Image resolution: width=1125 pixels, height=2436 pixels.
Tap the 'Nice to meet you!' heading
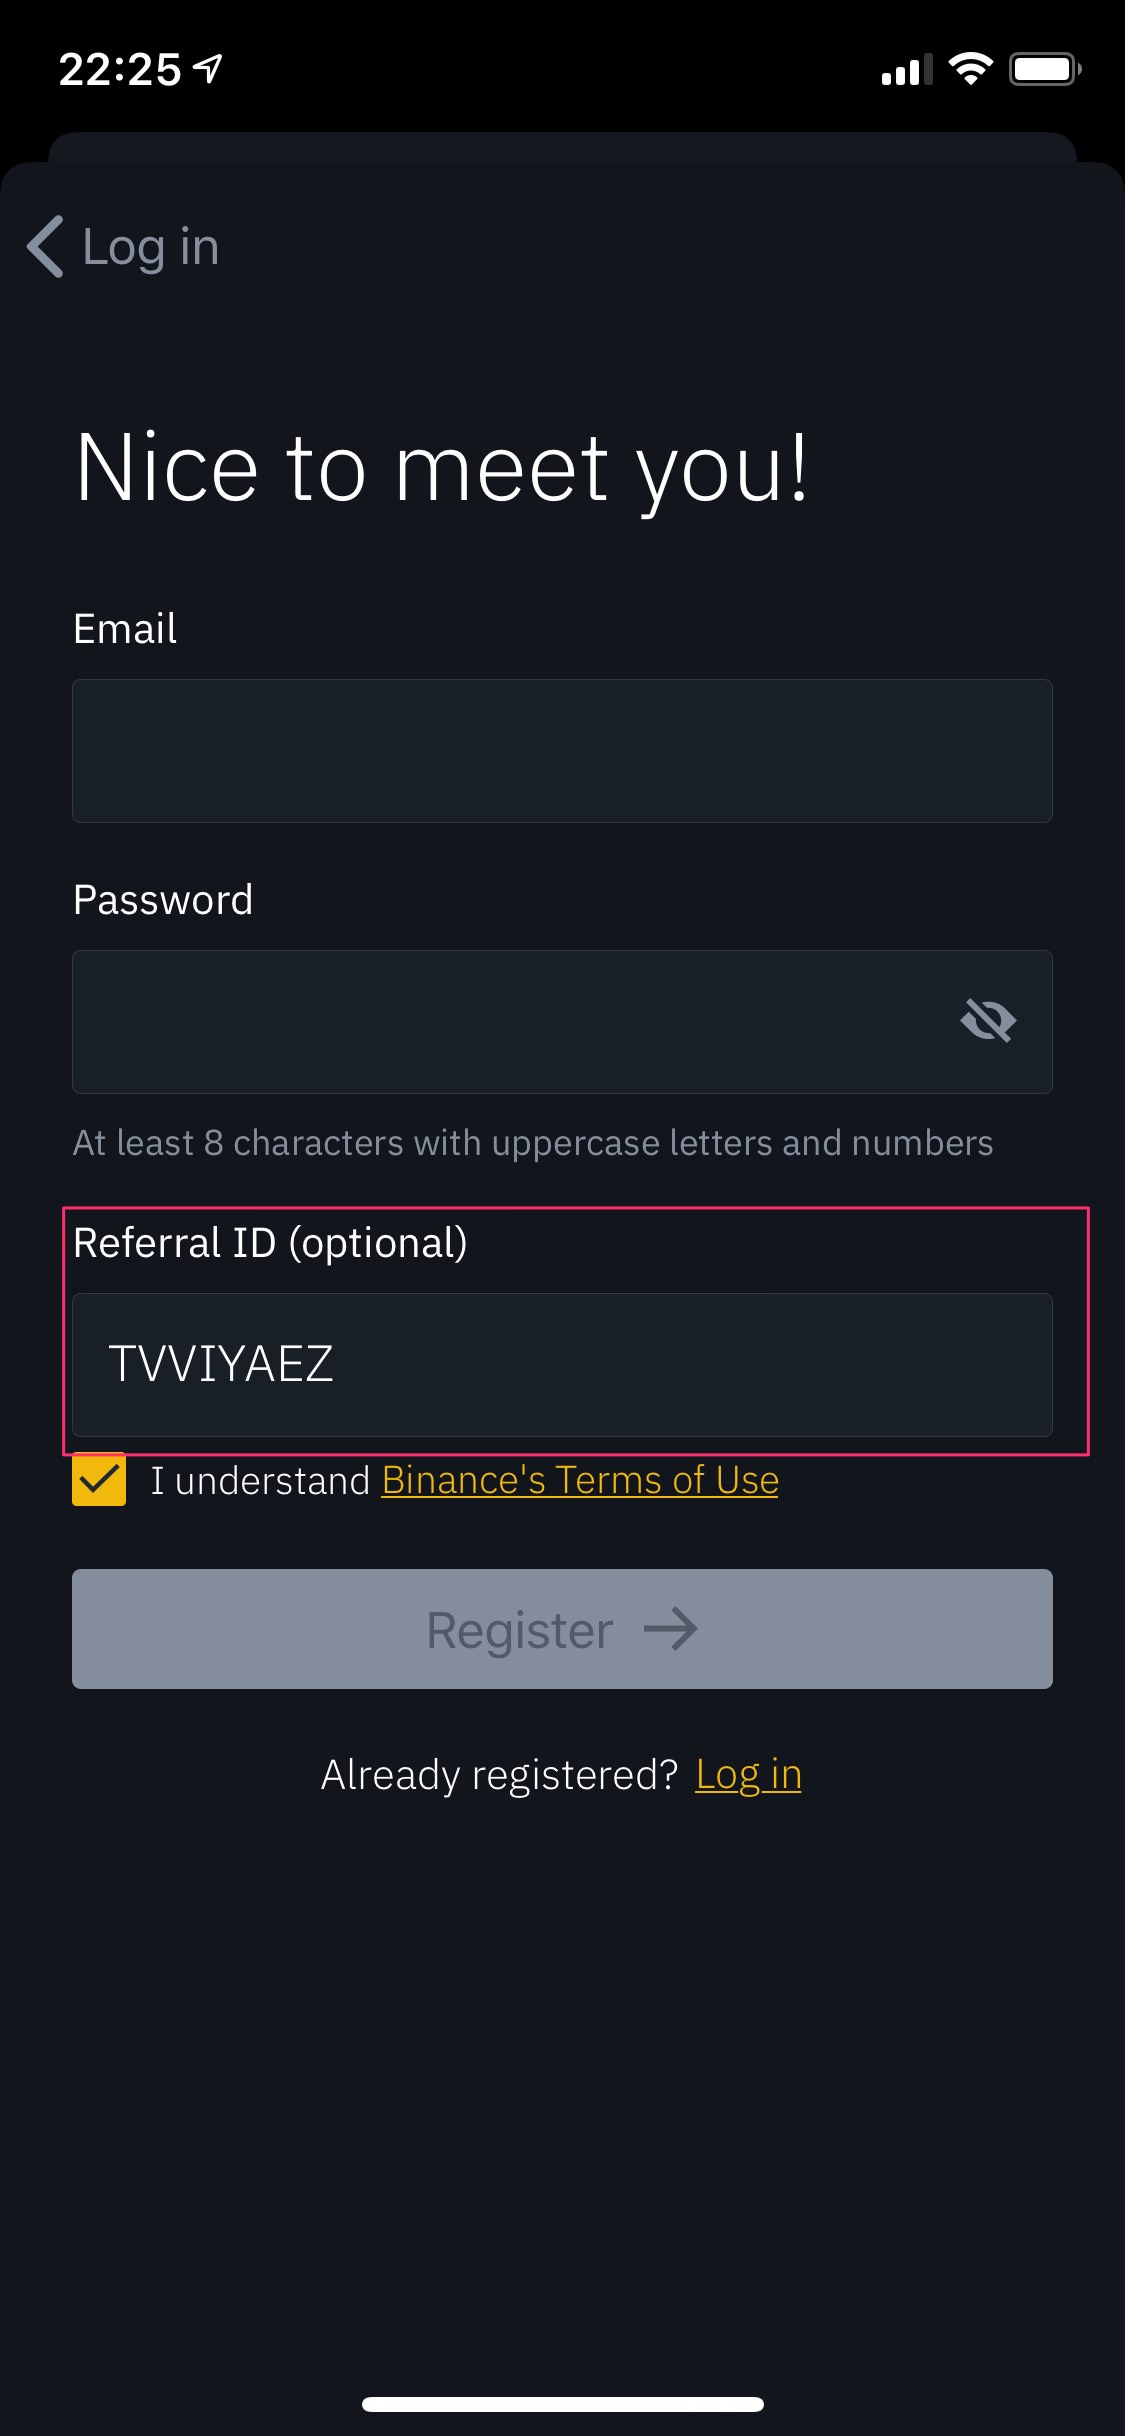[441, 468]
